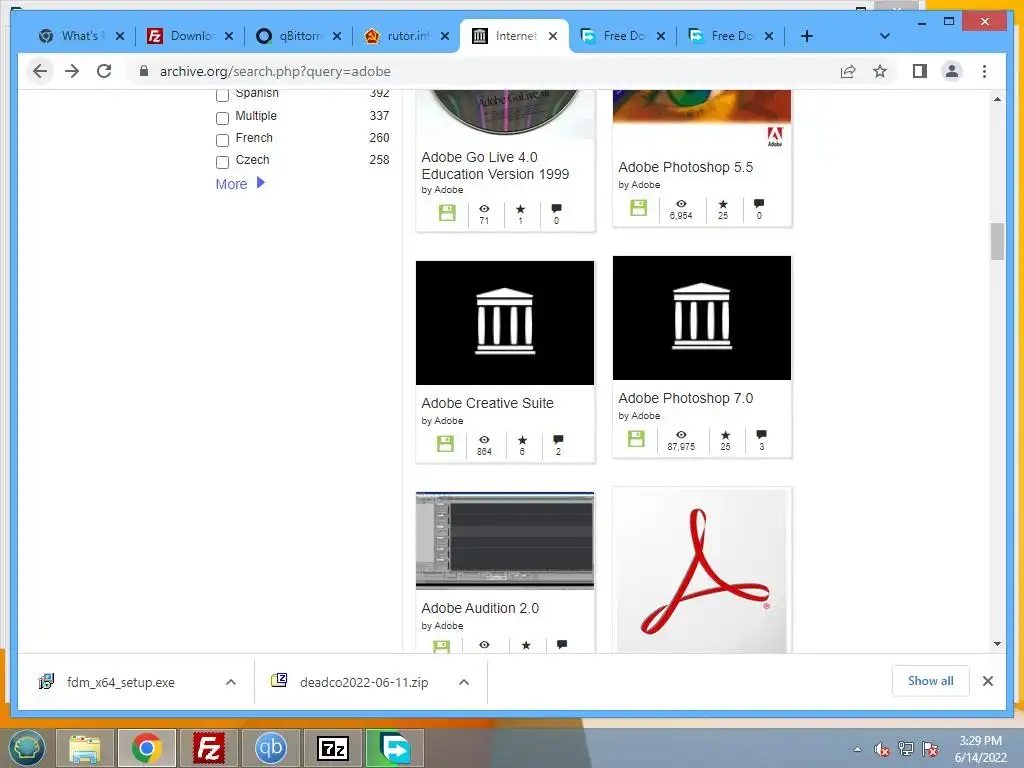Reload the archive.org page

click(x=104, y=71)
